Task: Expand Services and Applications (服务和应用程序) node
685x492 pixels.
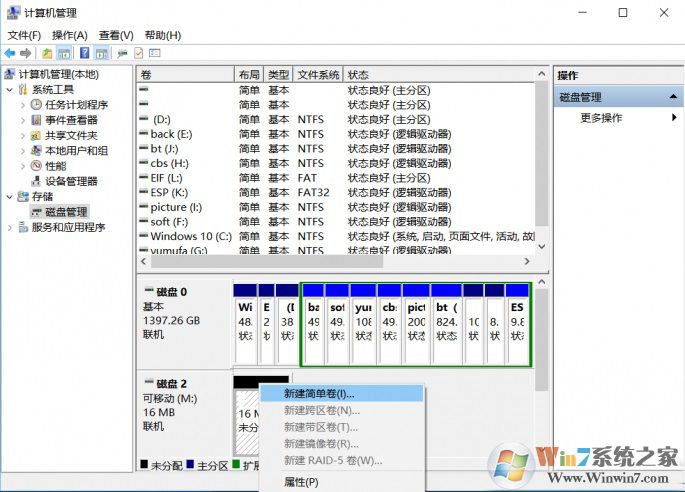Action: [10, 227]
